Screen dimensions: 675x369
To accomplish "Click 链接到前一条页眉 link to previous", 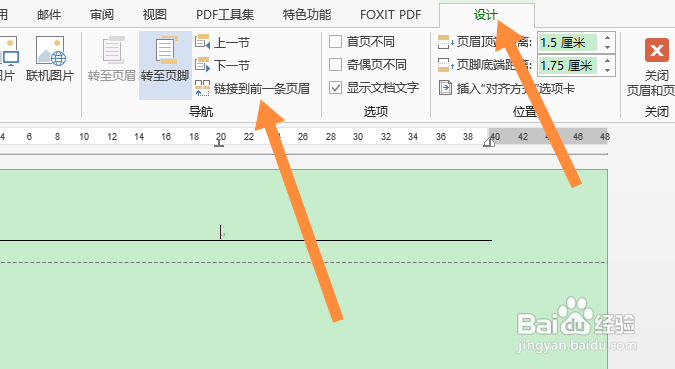I will tap(253, 89).
